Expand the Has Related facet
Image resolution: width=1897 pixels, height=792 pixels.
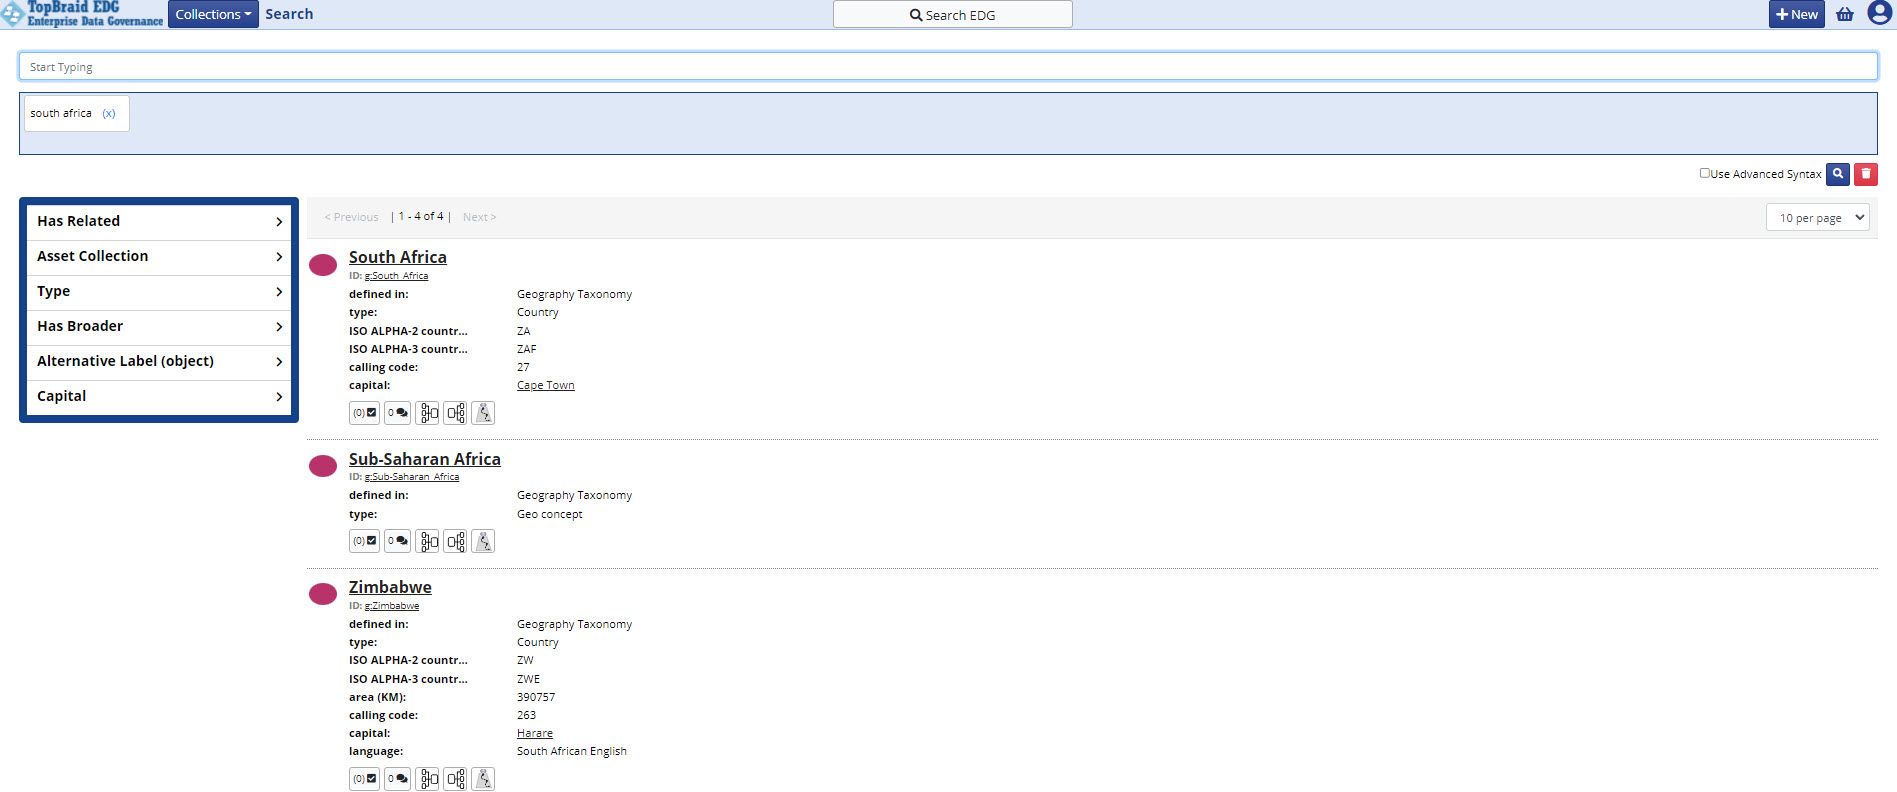coord(159,221)
